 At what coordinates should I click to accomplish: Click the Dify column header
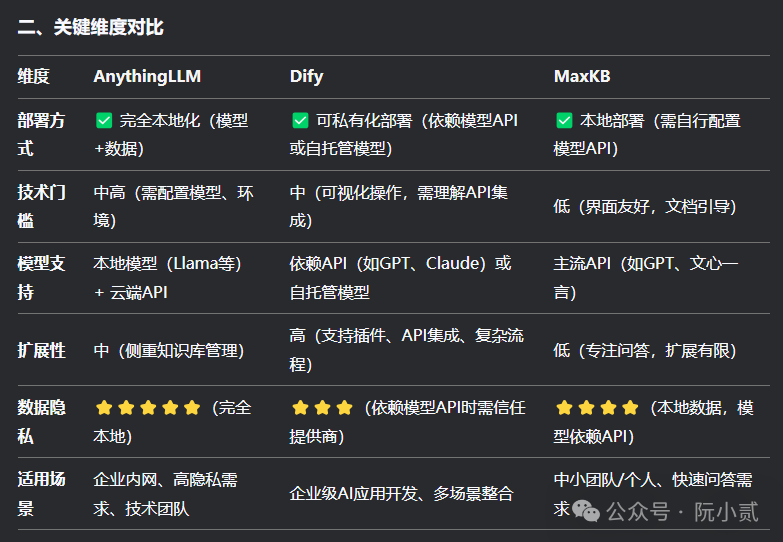[x=307, y=76]
